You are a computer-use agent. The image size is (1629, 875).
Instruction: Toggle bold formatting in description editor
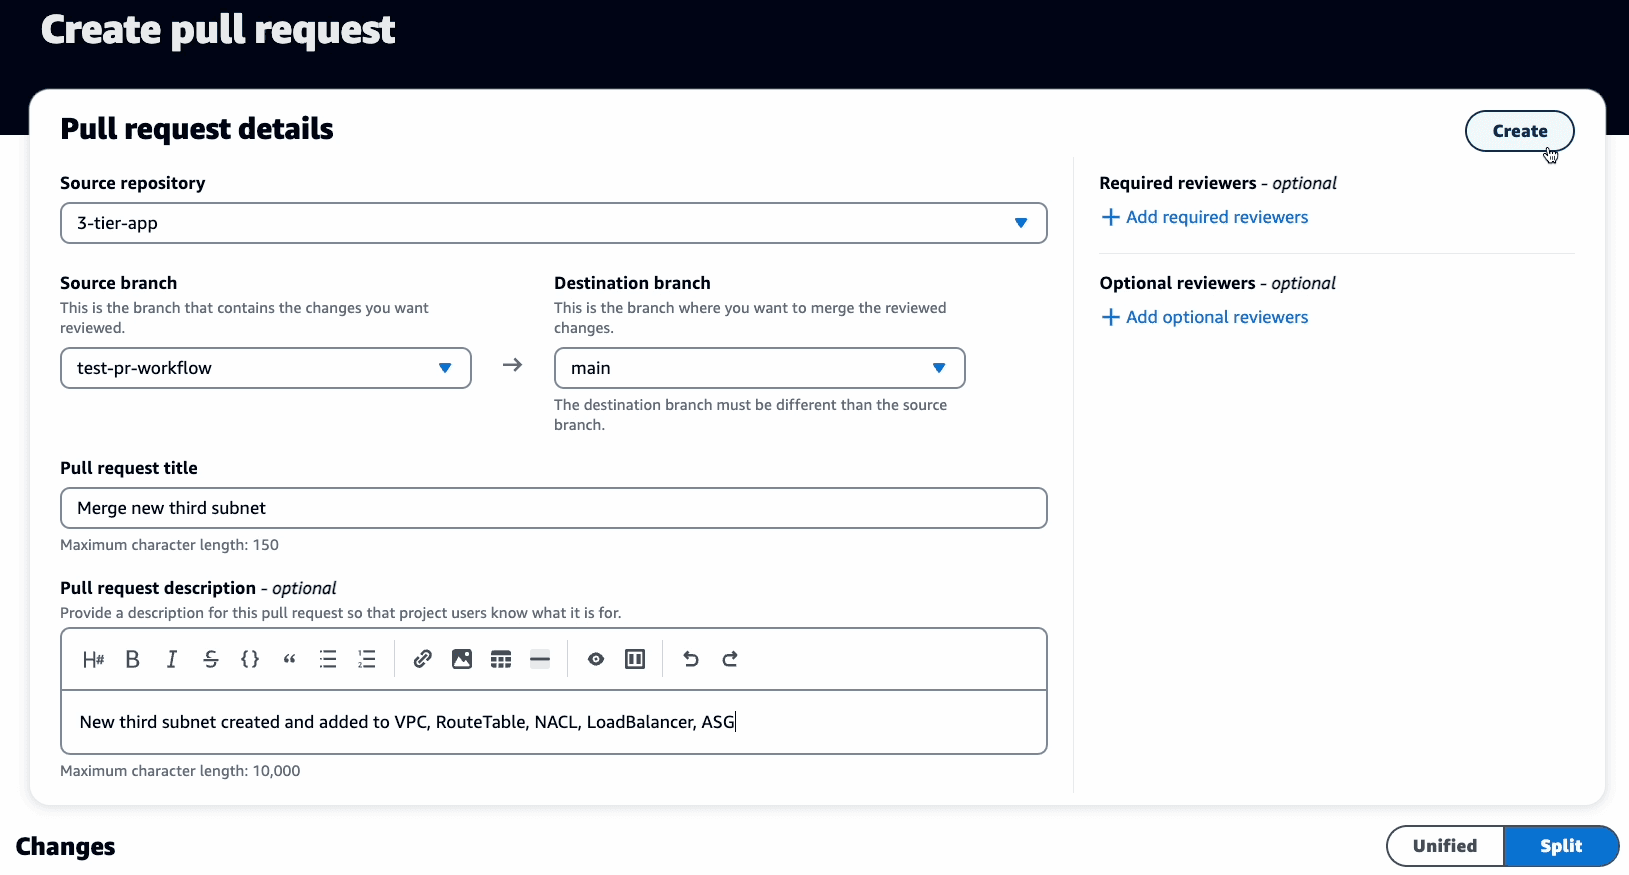(132, 659)
